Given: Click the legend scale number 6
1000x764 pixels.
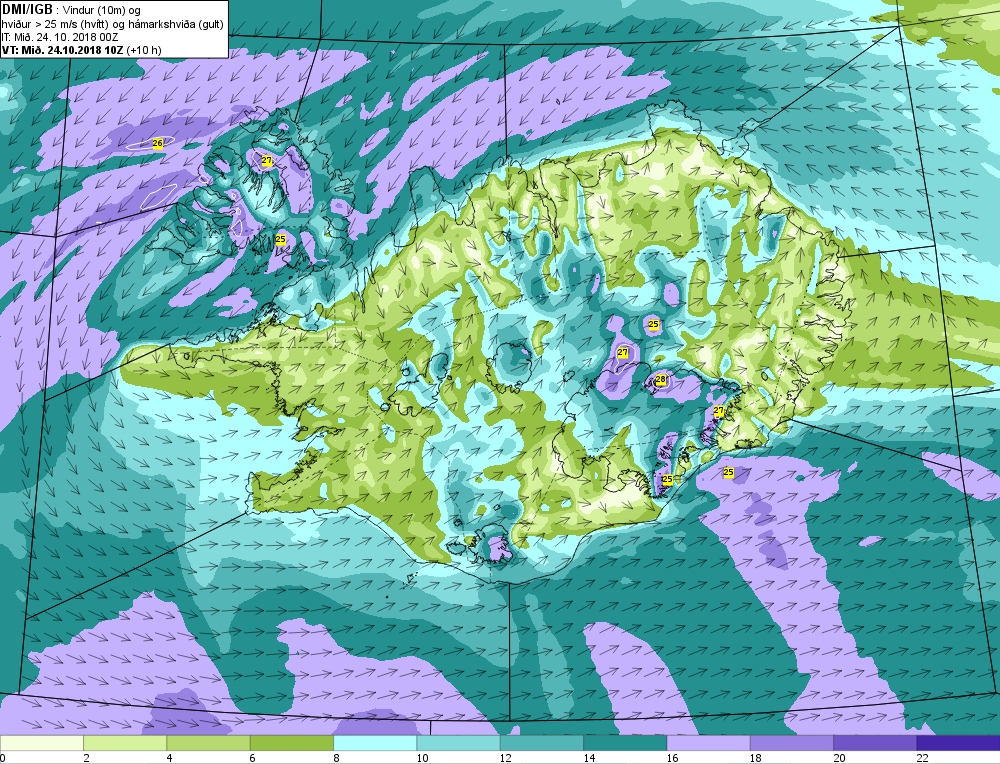Looking at the screenshot, I should click(x=253, y=758).
